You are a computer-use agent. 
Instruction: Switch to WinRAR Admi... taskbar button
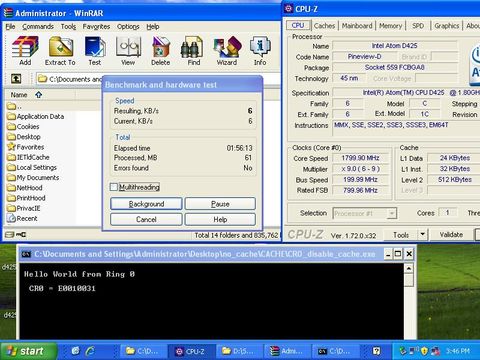click(x=287, y=351)
